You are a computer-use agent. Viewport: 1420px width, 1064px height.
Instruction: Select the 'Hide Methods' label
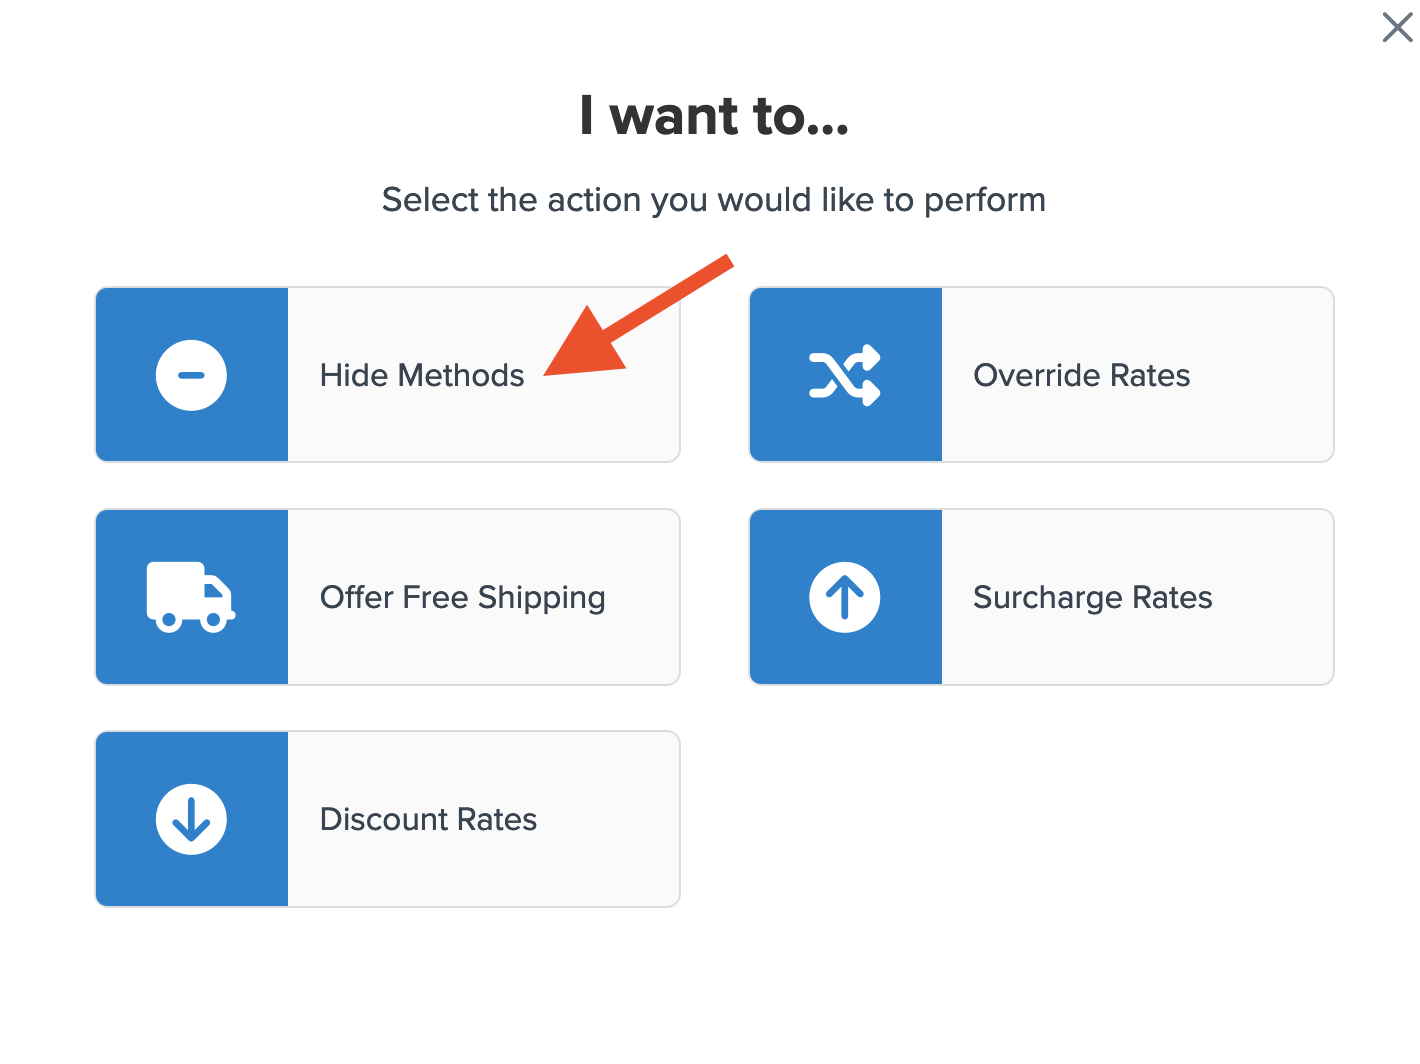[422, 376]
